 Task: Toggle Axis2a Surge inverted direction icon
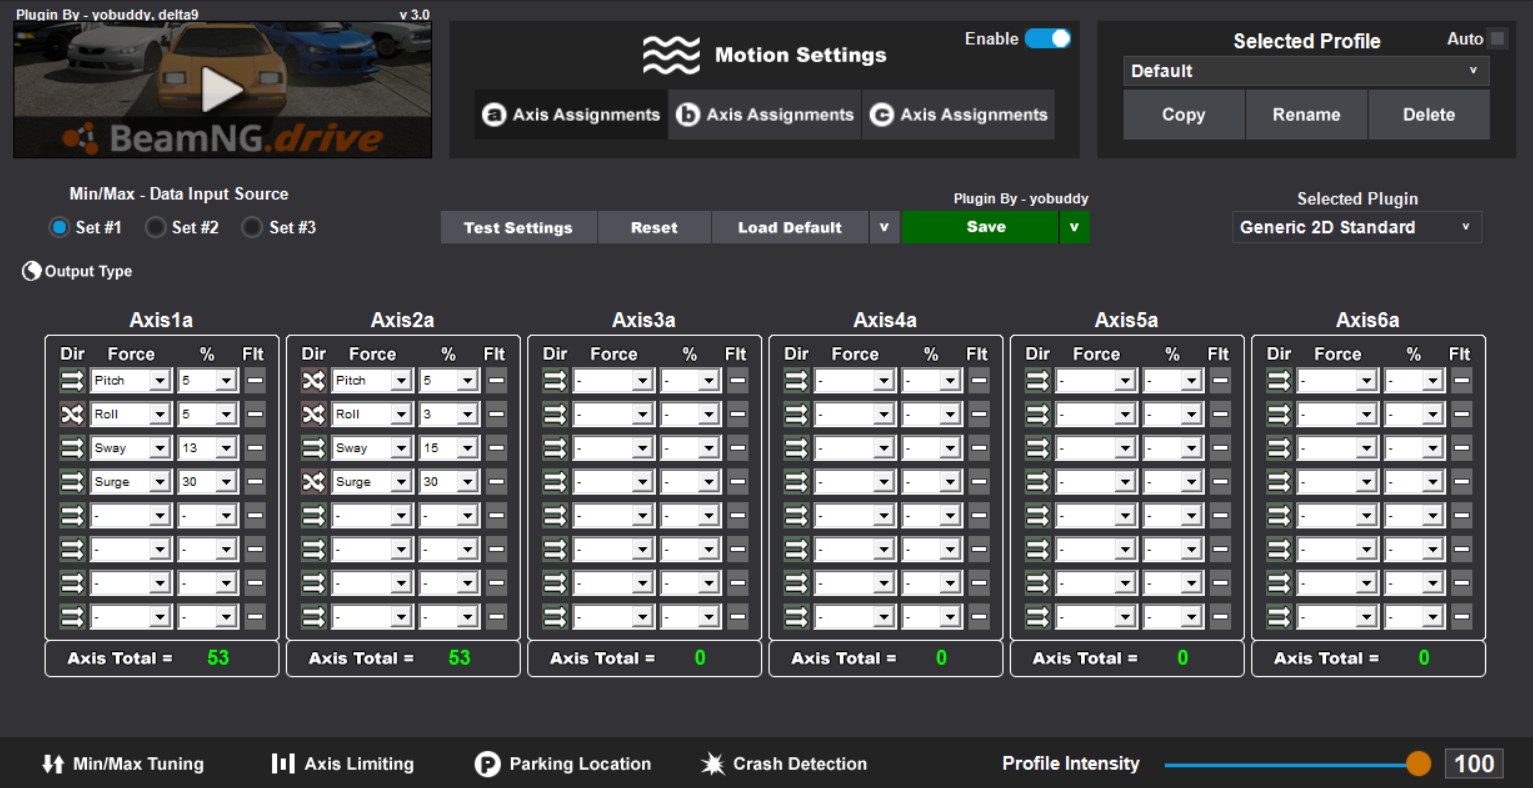coord(313,482)
